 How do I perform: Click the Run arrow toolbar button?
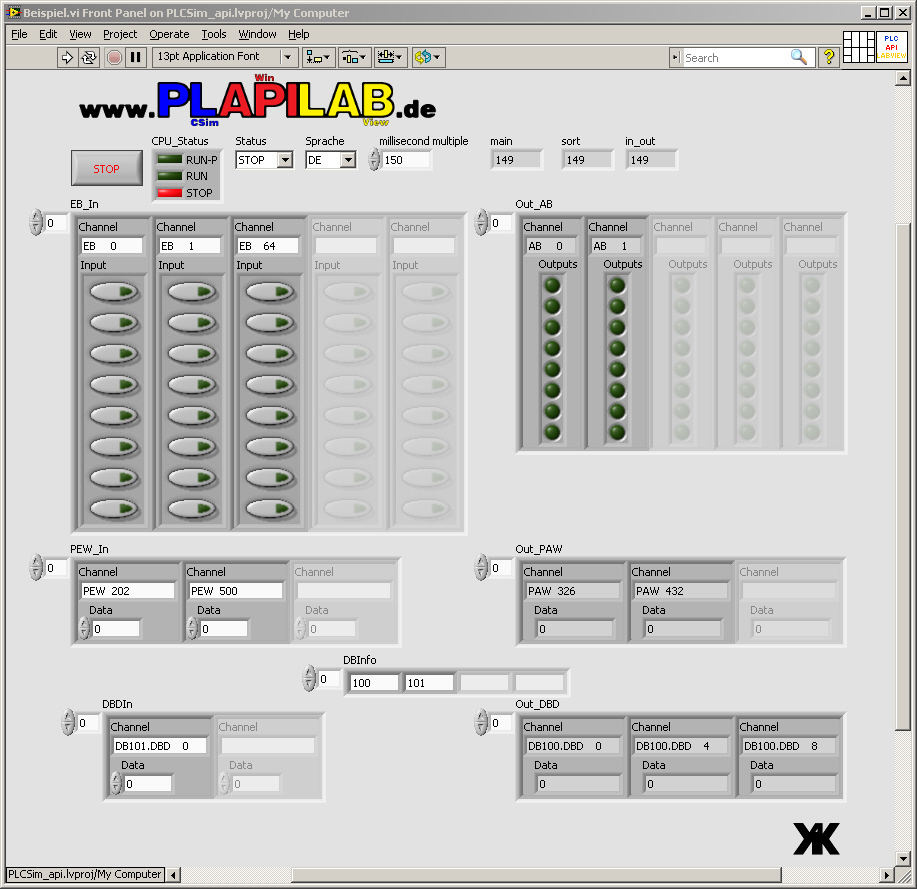(x=68, y=57)
